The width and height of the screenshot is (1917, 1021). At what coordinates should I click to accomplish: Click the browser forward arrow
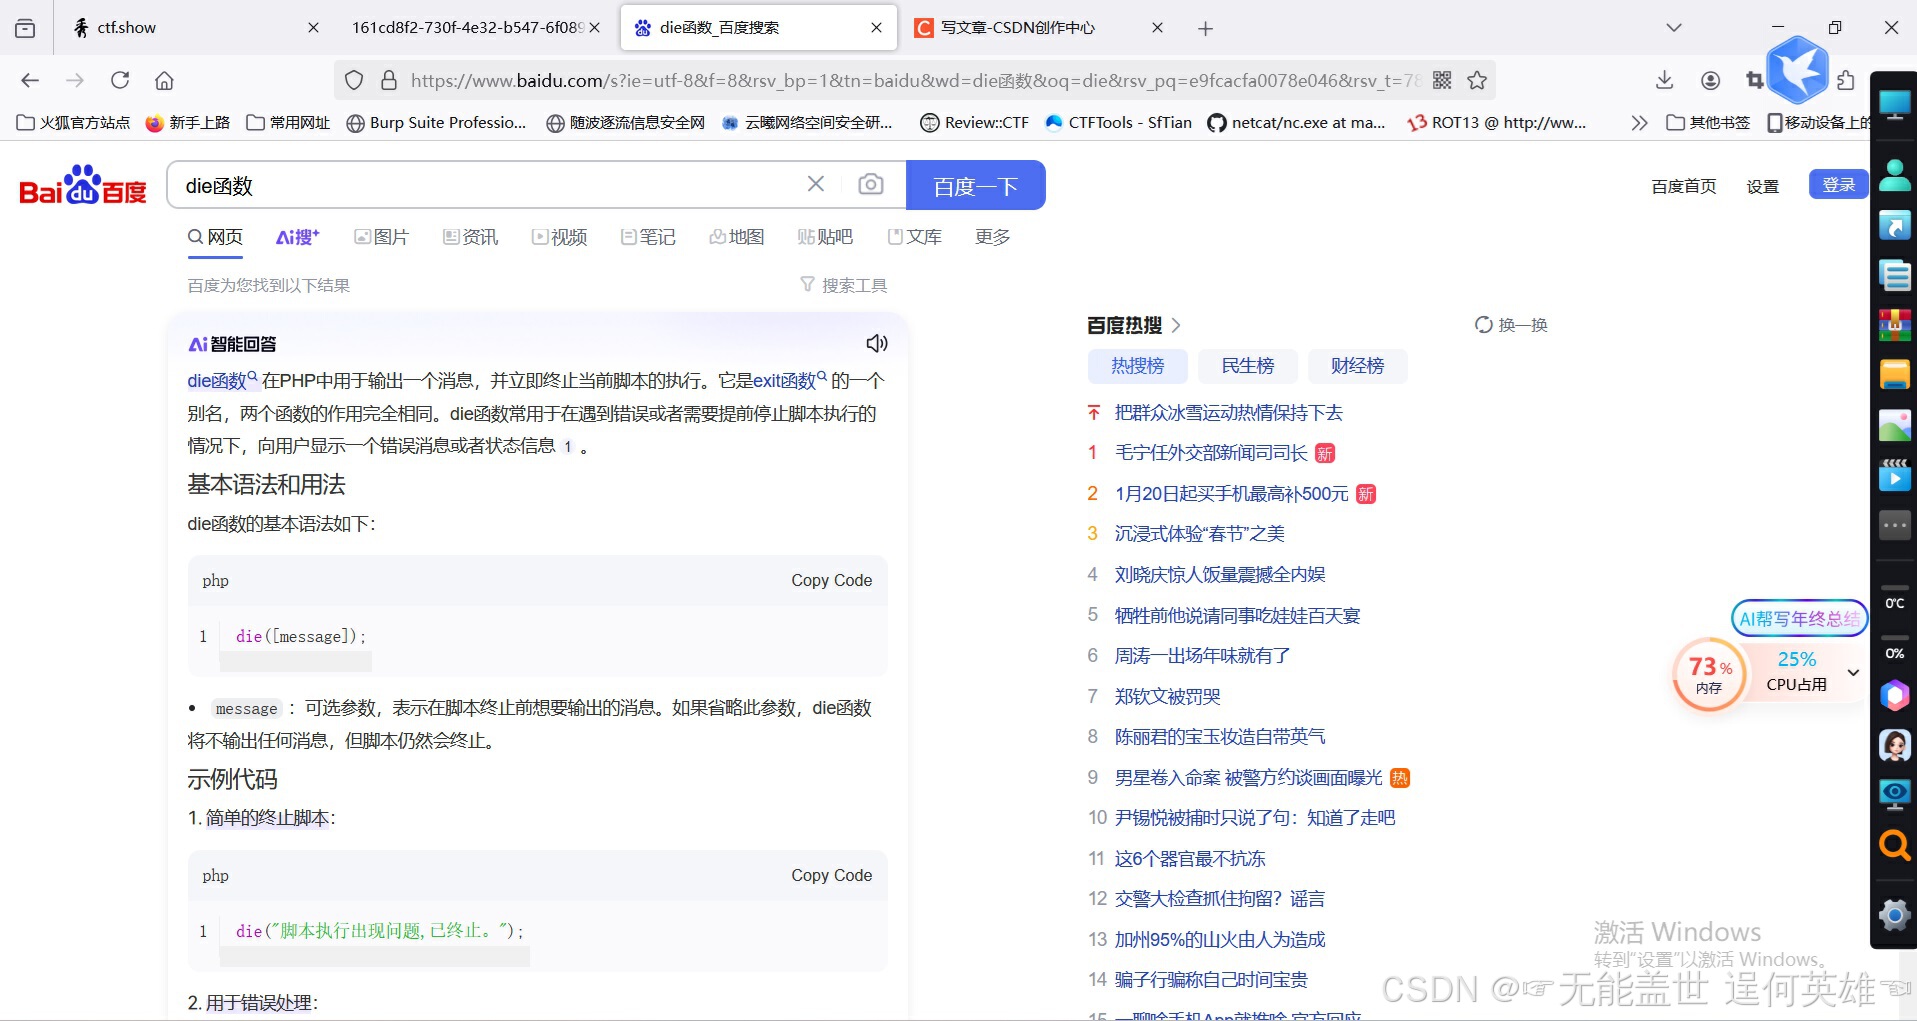[75, 80]
